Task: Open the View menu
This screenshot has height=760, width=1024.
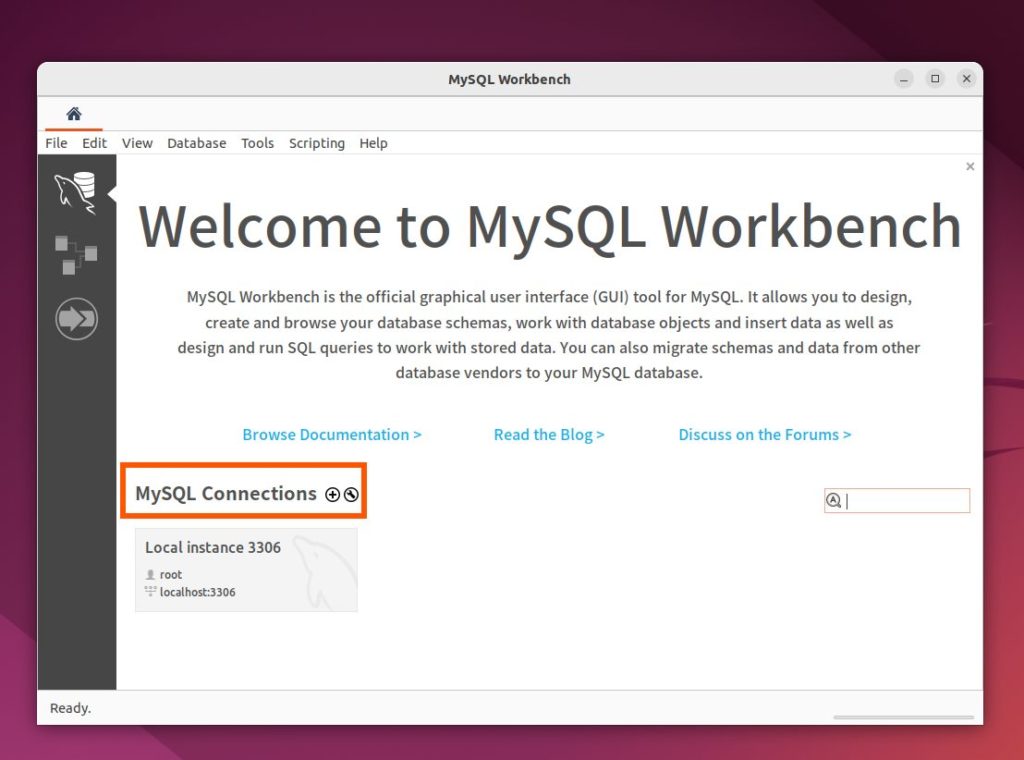Action: click(x=137, y=143)
